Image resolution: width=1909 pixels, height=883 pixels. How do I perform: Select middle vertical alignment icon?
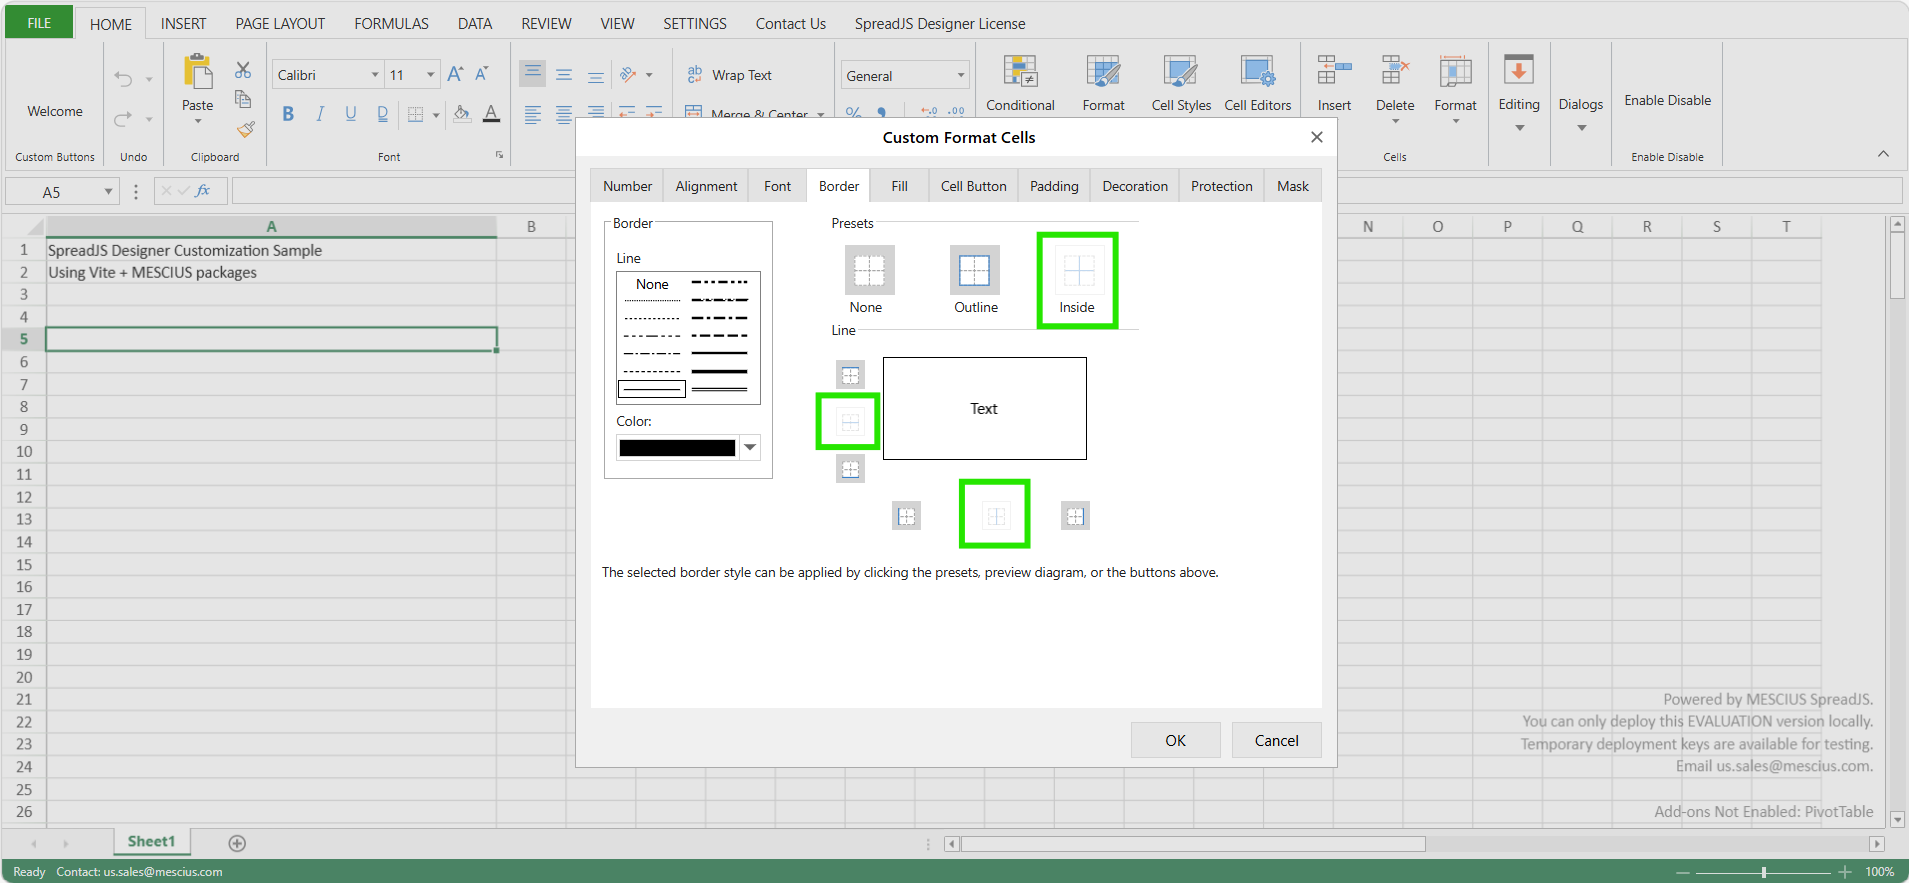(x=564, y=74)
